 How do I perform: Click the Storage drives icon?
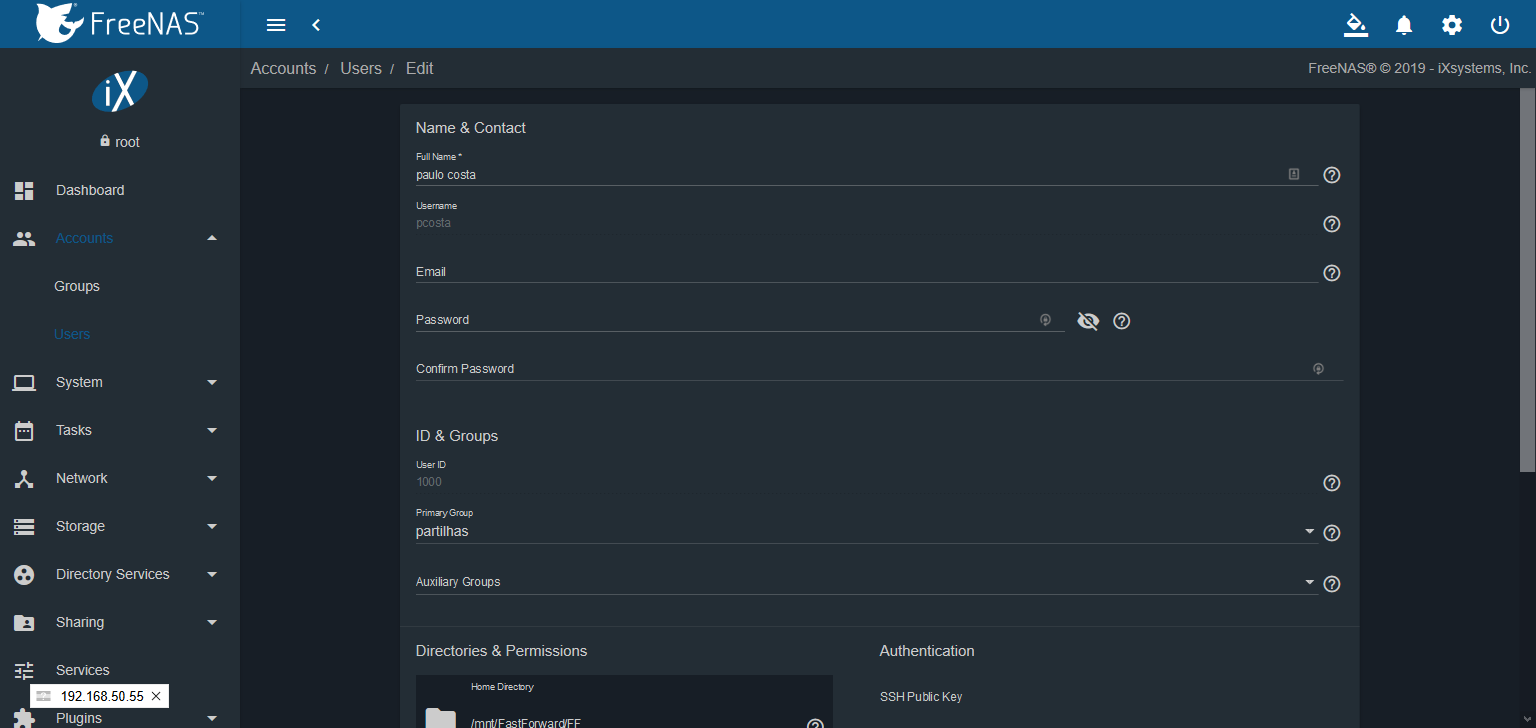pos(24,526)
